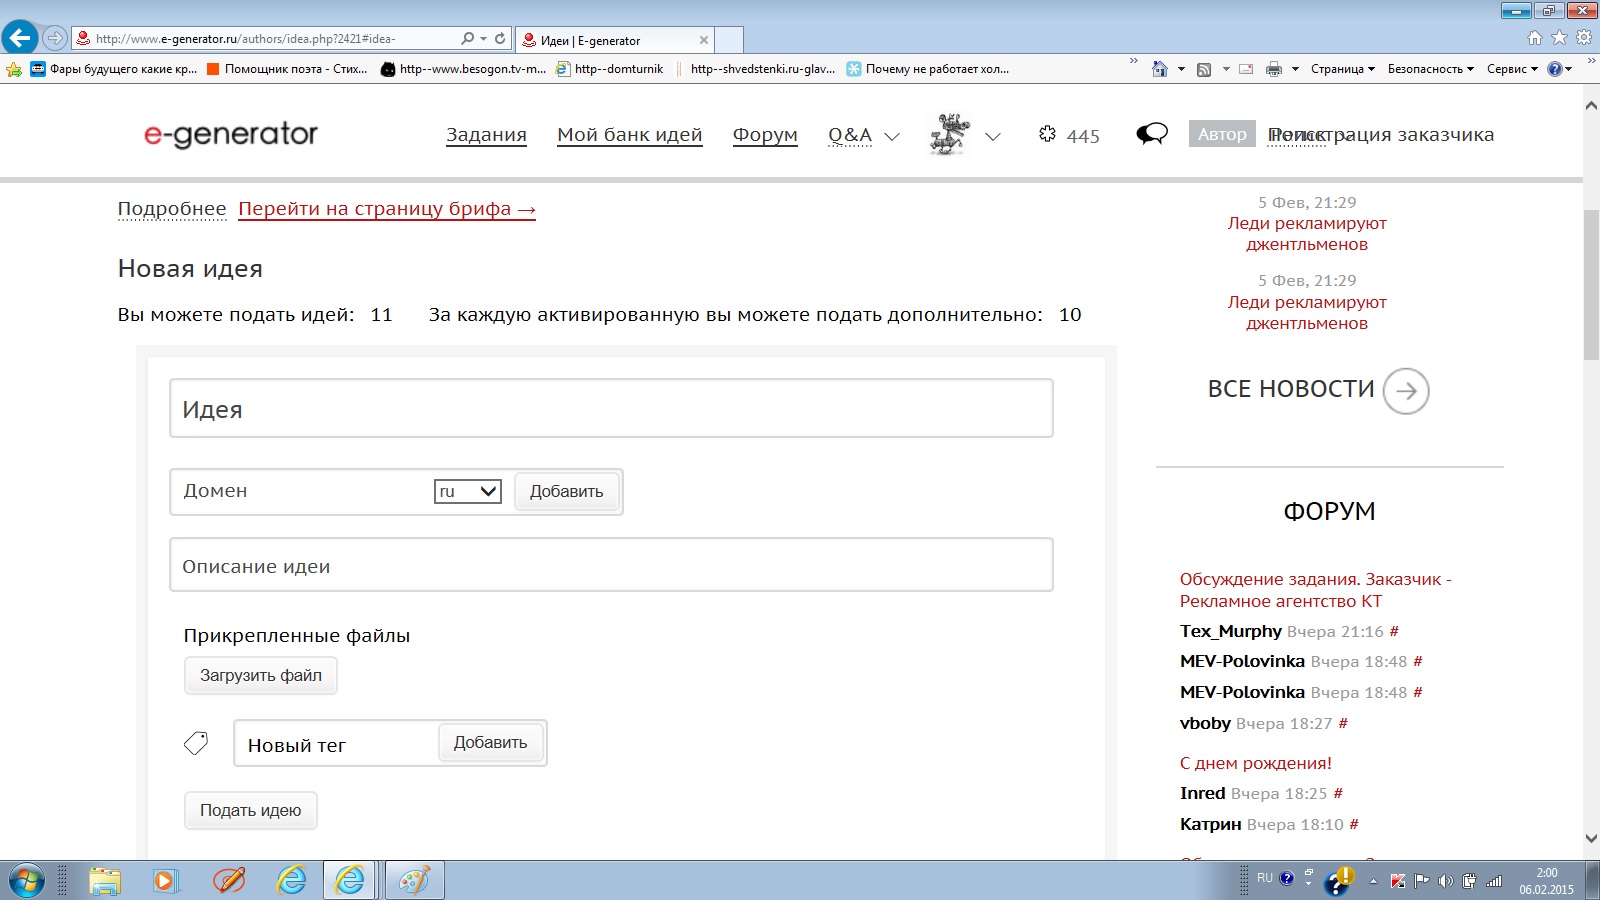Open Windows Start menu orb
Viewport: 1600px width, 900px height.
click(x=27, y=881)
